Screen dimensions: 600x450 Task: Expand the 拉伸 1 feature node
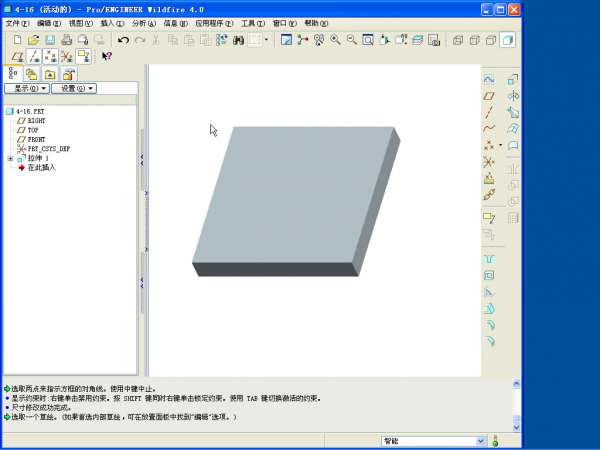coord(10,158)
